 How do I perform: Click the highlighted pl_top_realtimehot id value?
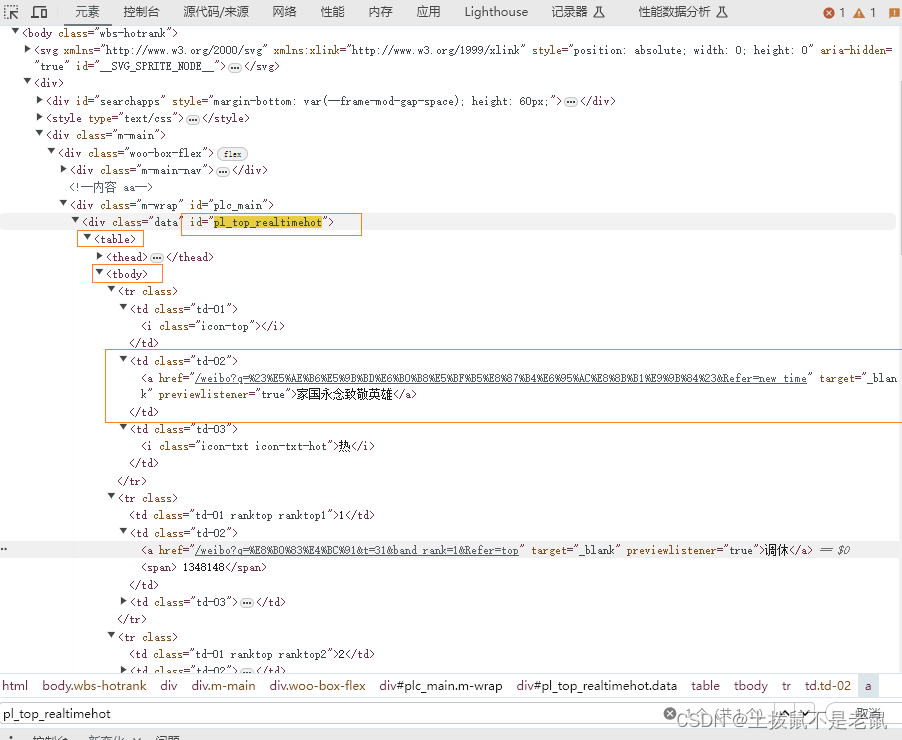267,222
